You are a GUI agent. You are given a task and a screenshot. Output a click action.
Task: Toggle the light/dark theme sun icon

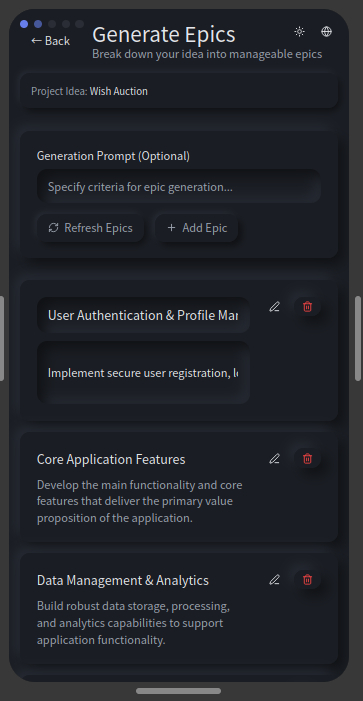(300, 32)
